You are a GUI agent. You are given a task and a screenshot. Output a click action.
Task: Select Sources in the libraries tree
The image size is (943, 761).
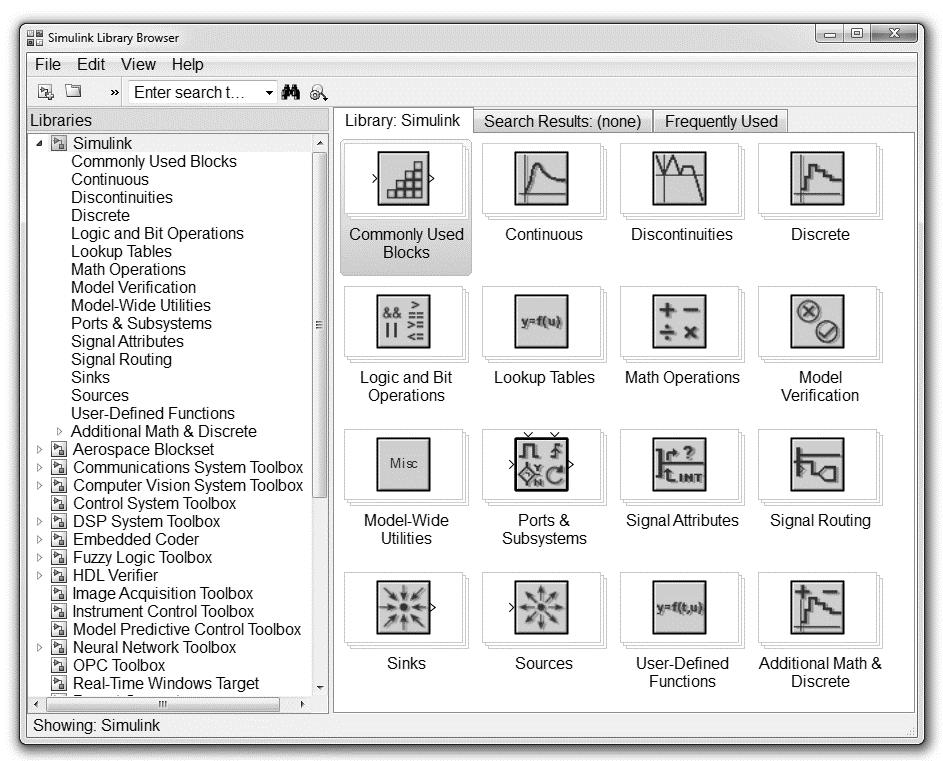tap(100, 395)
